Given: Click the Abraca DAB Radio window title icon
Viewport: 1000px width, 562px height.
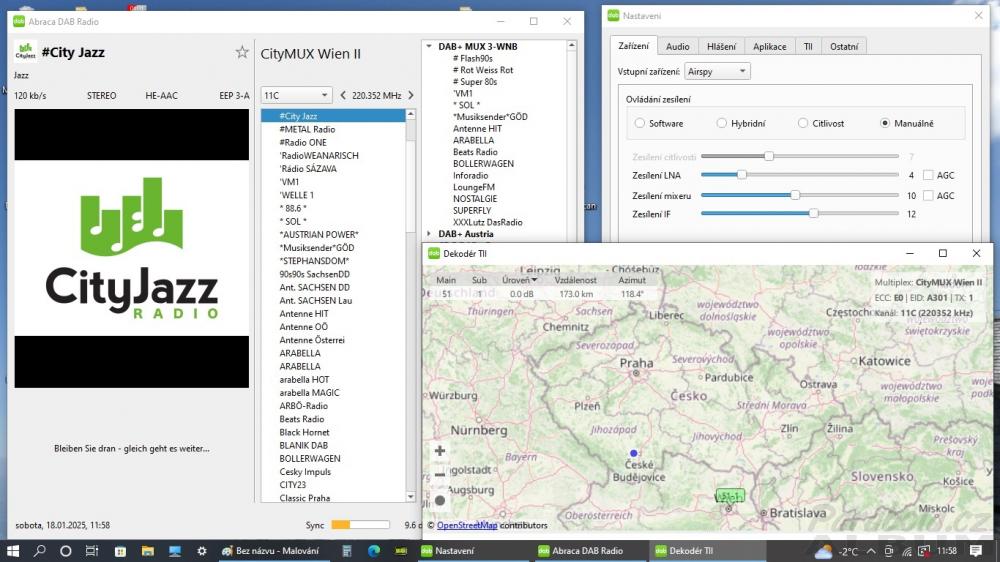Looking at the screenshot, I should point(19,21).
